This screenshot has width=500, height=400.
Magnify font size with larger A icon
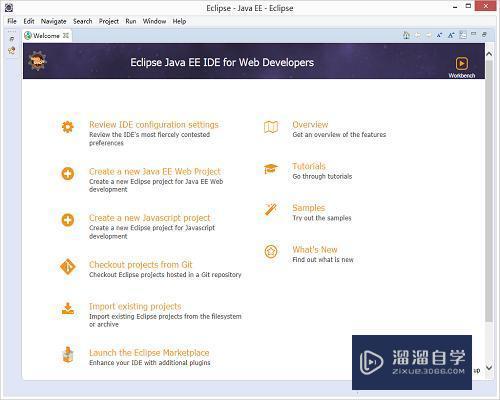coord(451,35)
